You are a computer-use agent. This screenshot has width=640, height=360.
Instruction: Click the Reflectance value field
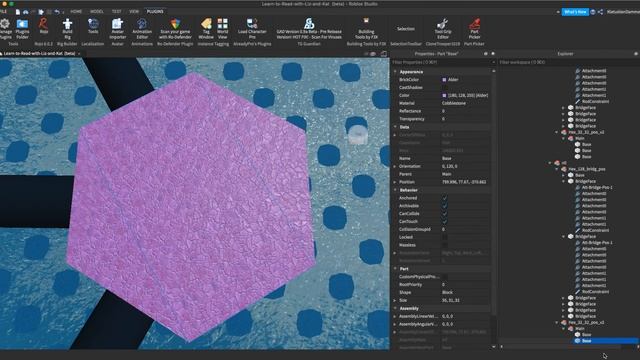pyautogui.click(x=465, y=111)
